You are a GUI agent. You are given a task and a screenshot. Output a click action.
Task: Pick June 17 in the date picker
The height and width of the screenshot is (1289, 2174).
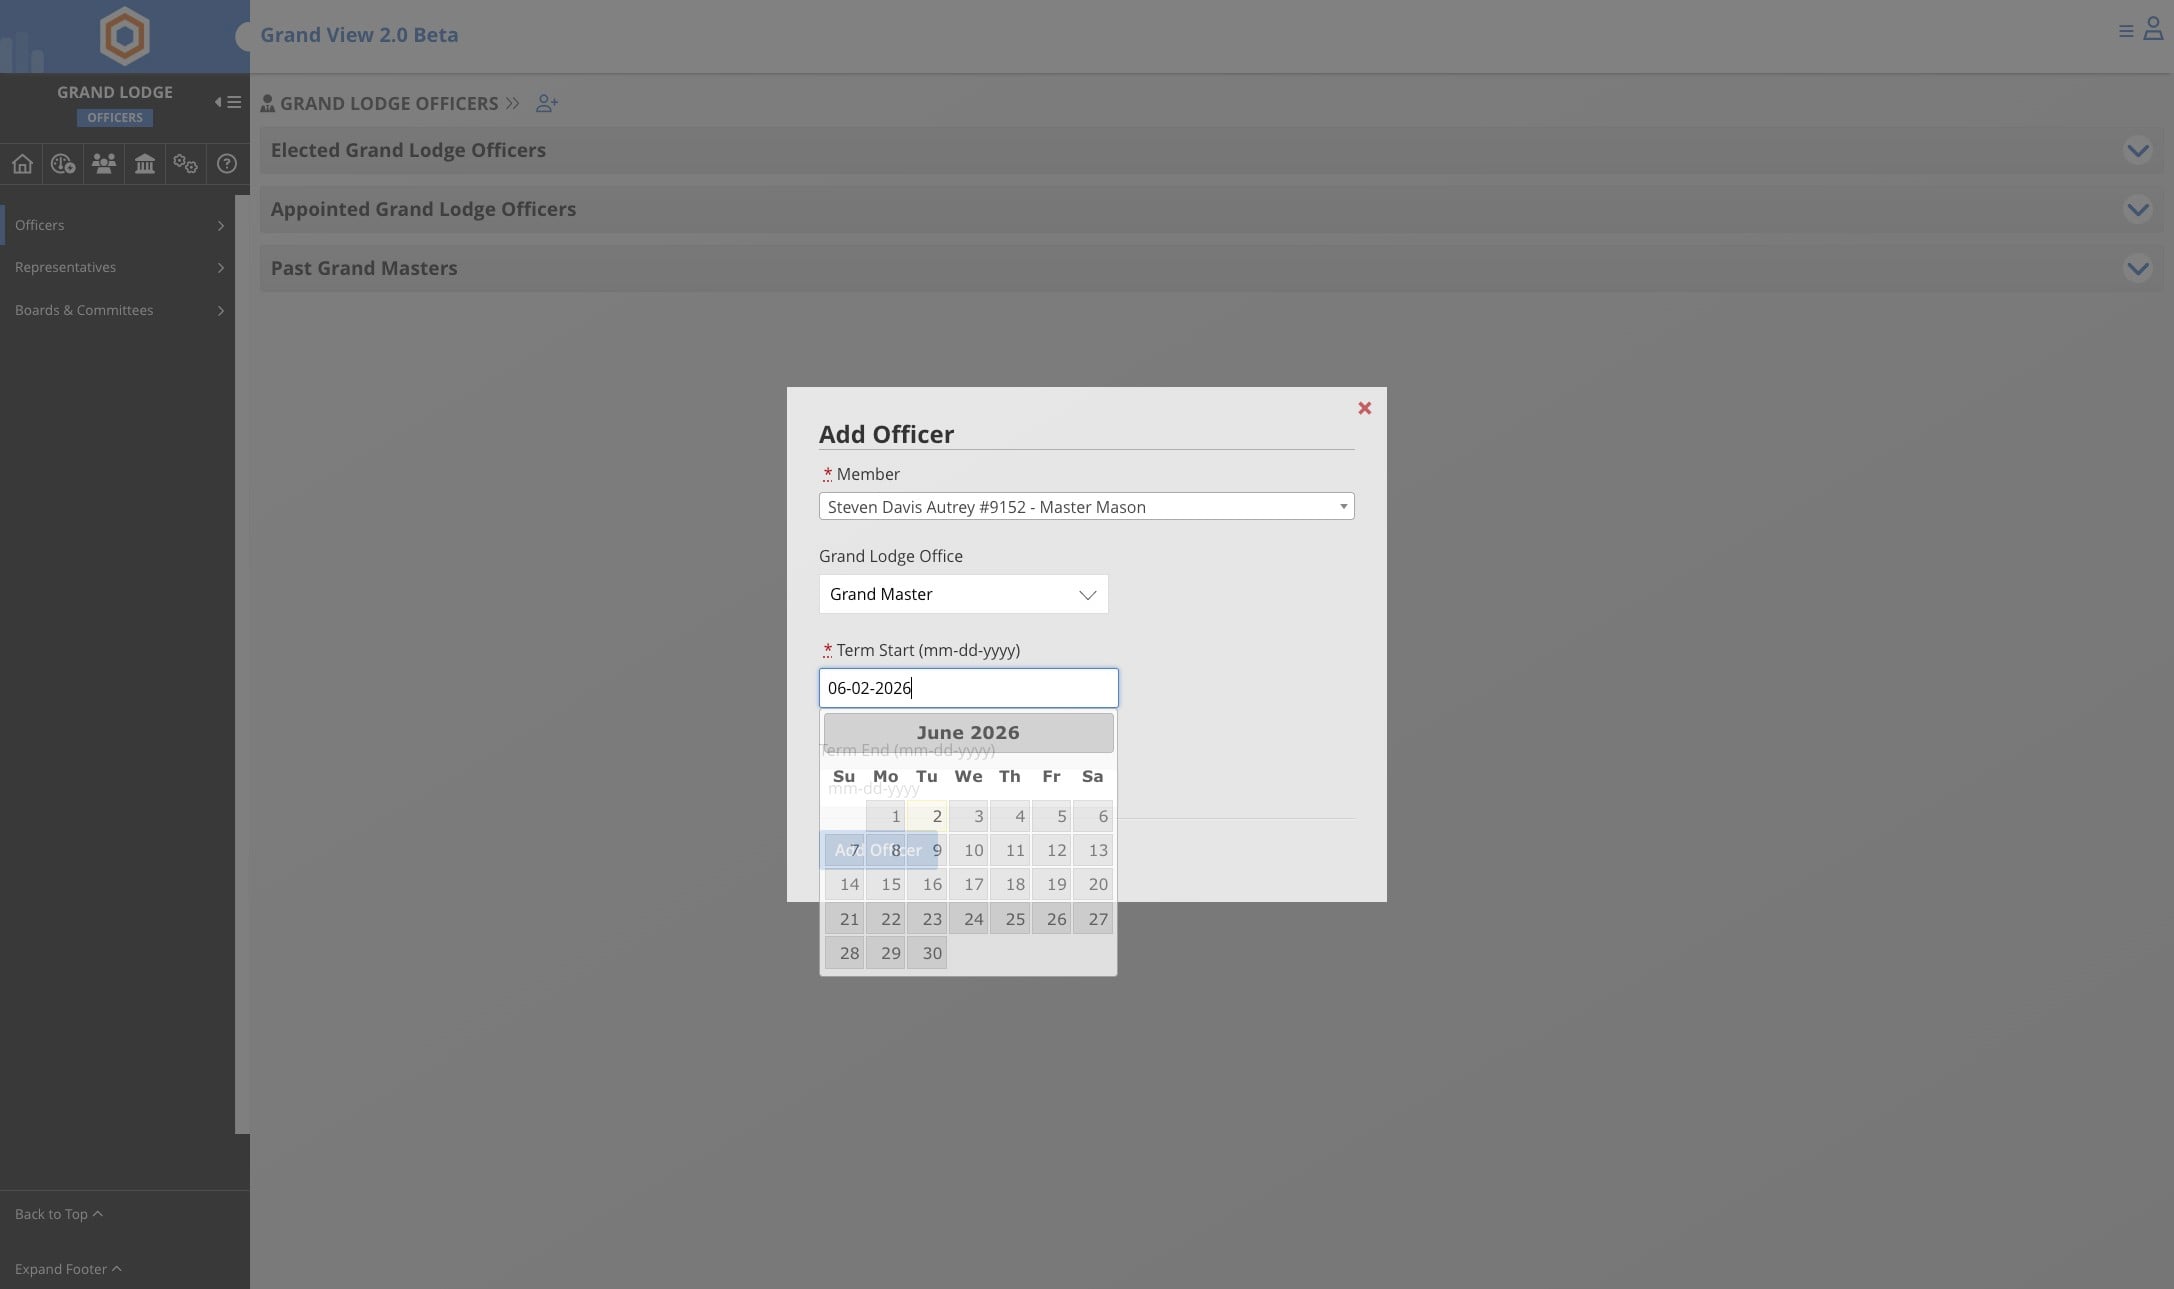click(968, 884)
